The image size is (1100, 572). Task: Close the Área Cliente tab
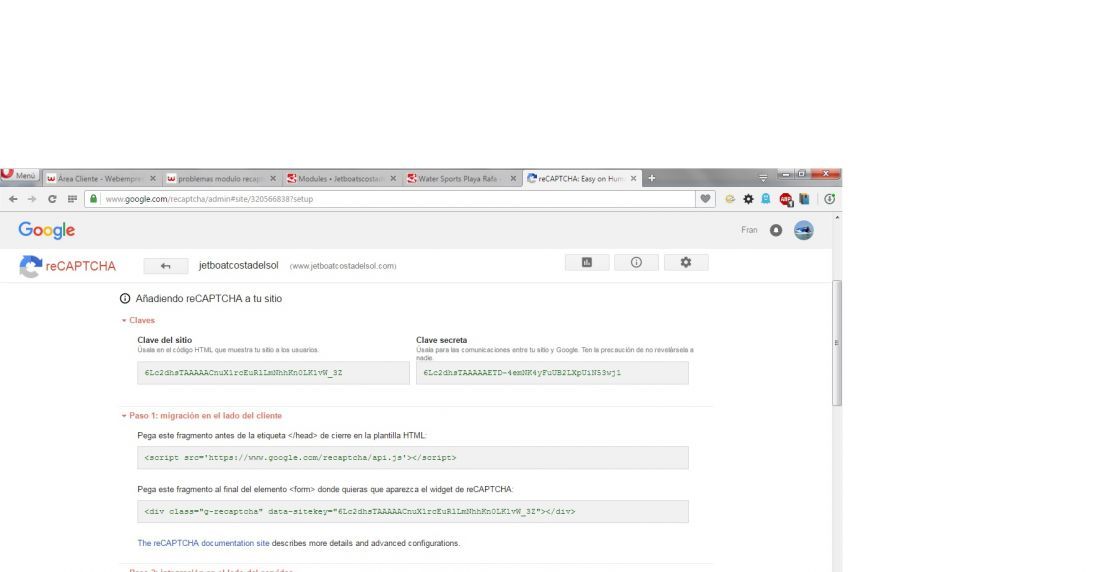pyautogui.click(x=153, y=179)
